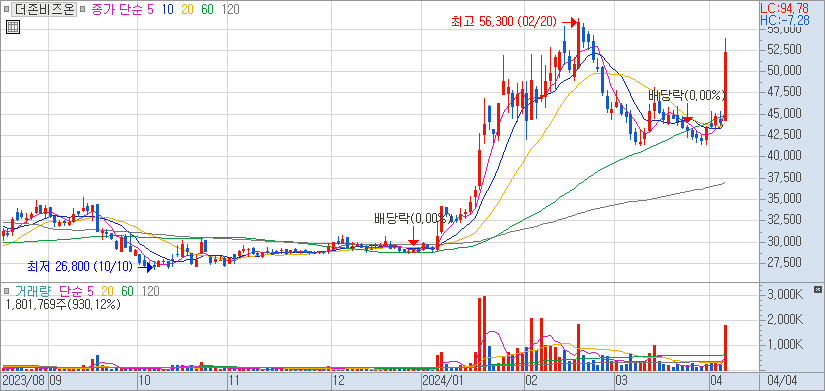Screen dimensions: 825x391
Task: Select the 종가 단순 price indicator label
Action: pos(117,9)
